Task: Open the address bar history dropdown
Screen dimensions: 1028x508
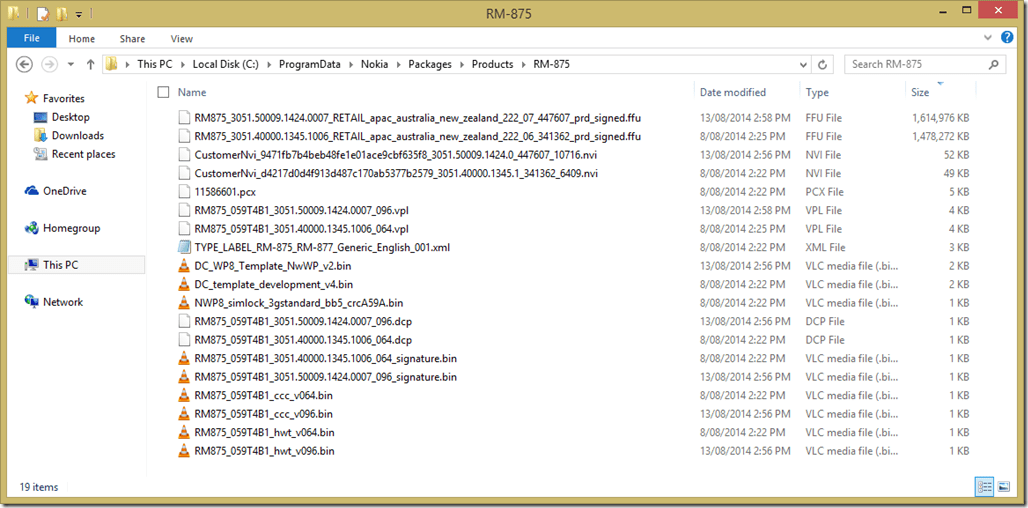Action: [803, 64]
